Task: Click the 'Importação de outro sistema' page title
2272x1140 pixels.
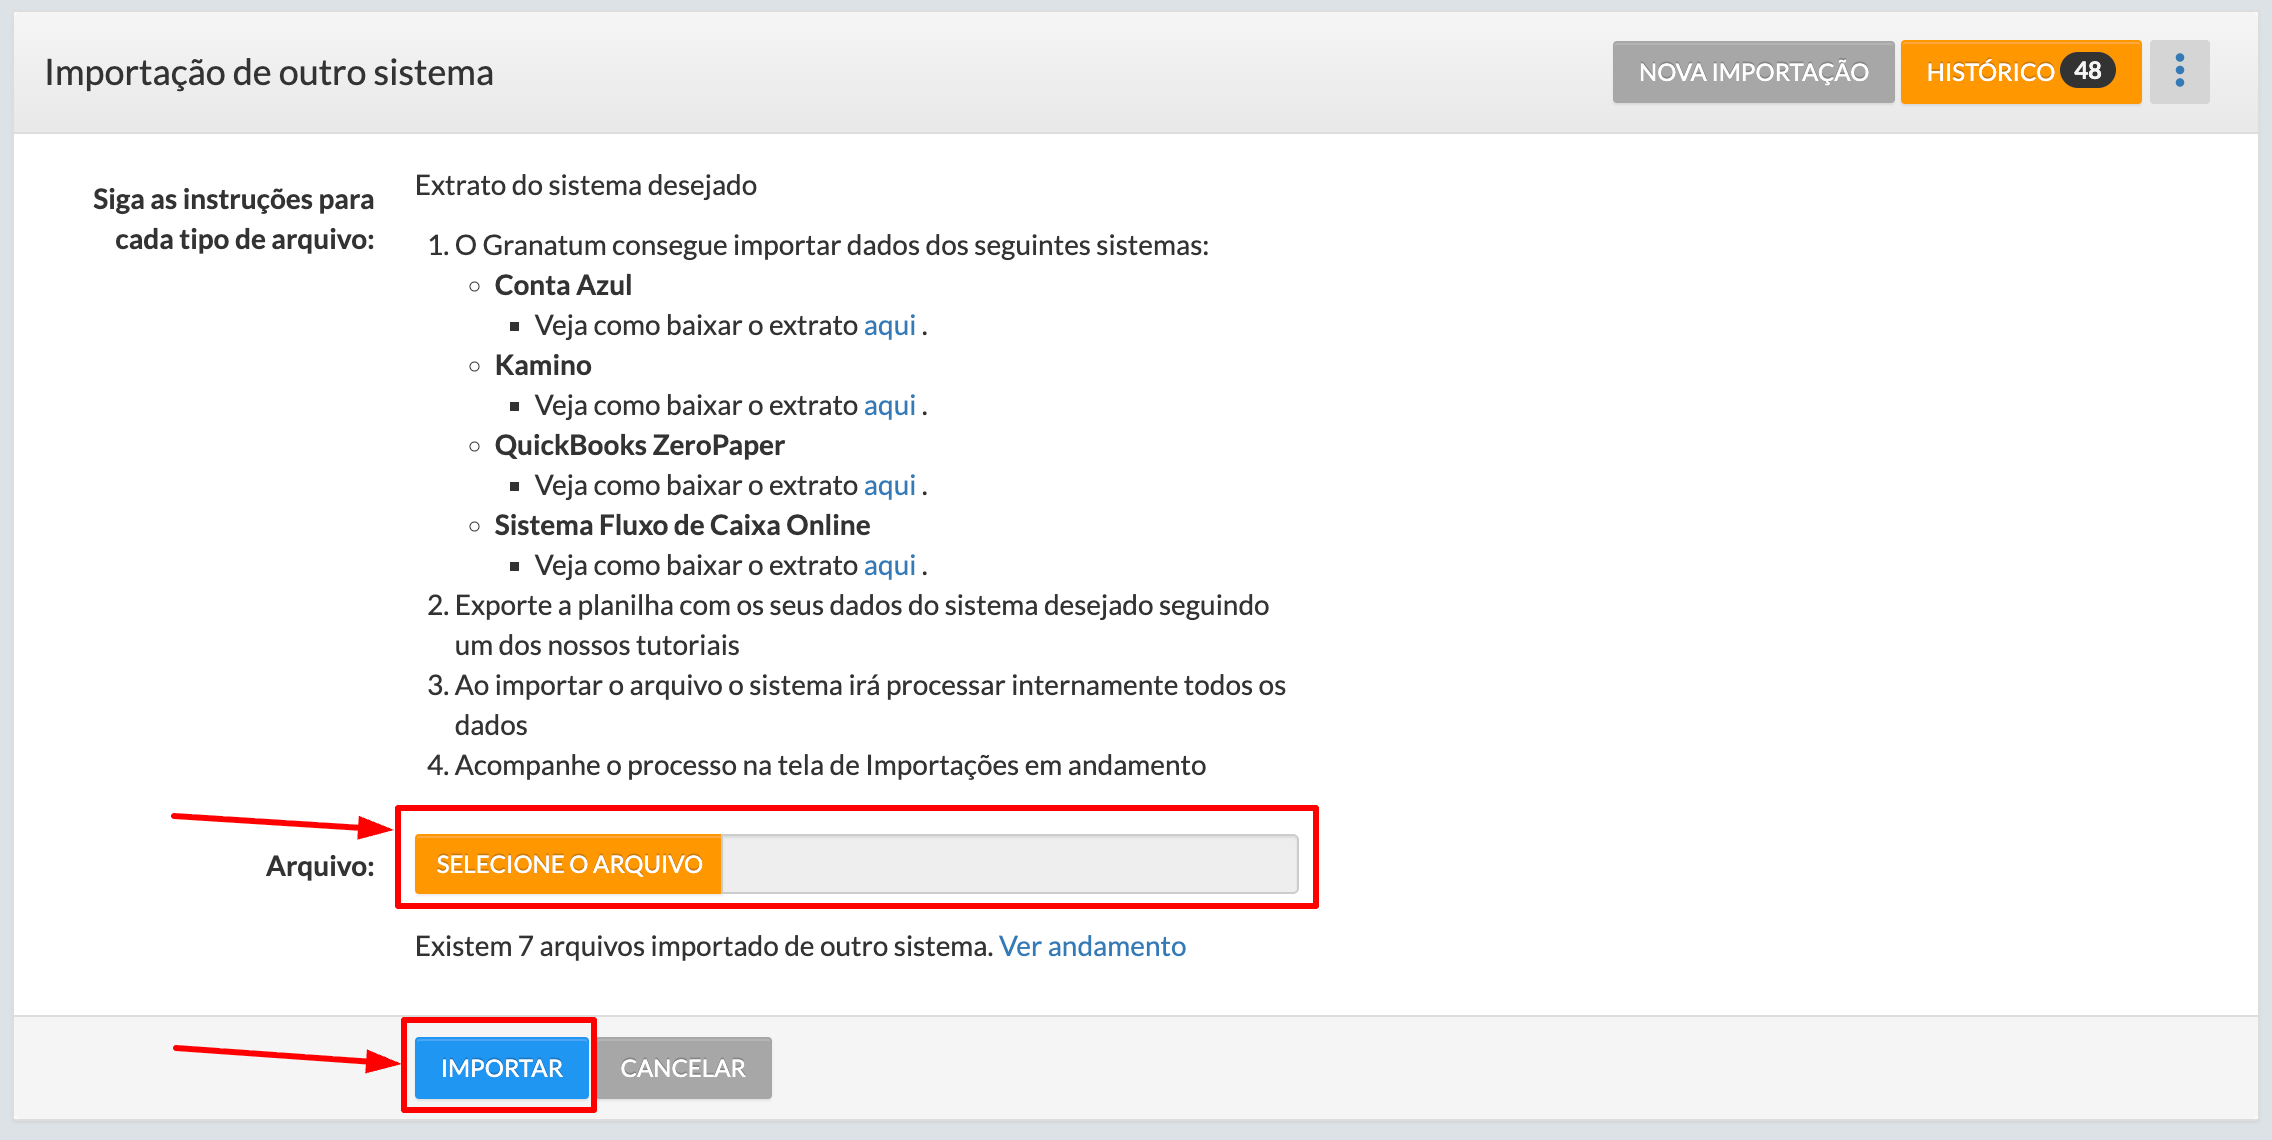Action: coord(269,72)
